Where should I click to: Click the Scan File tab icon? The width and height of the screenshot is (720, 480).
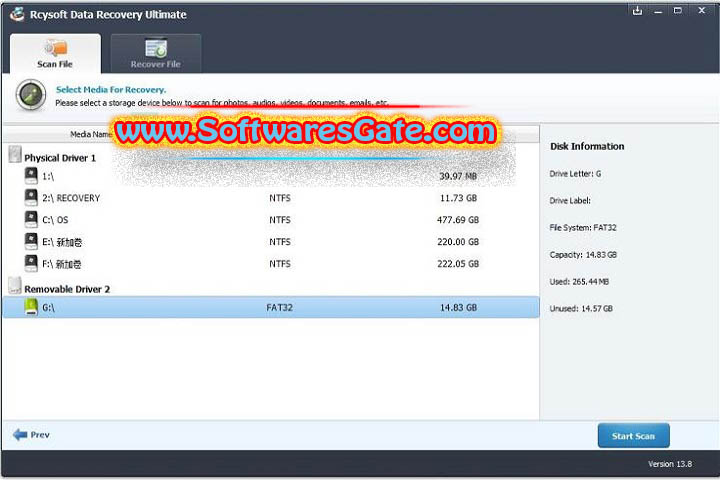tap(56, 48)
